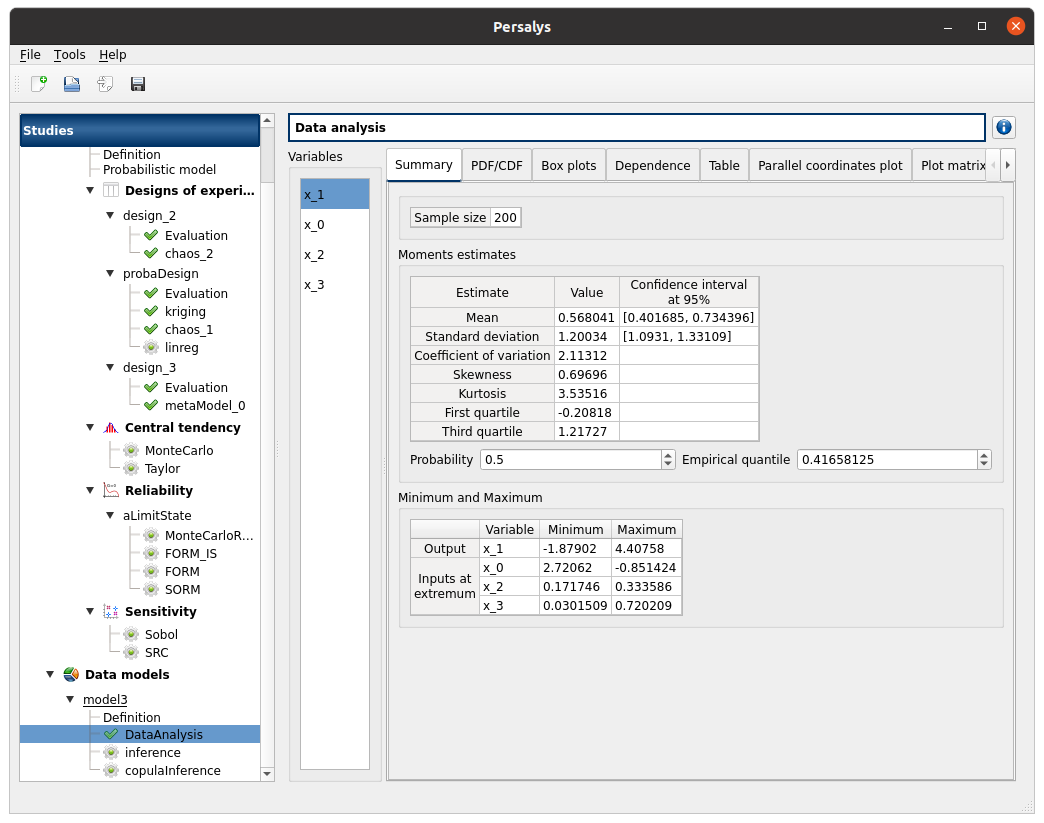Collapse the Reliability tree node
Viewport: 1044px width, 823px height.
(x=89, y=491)
